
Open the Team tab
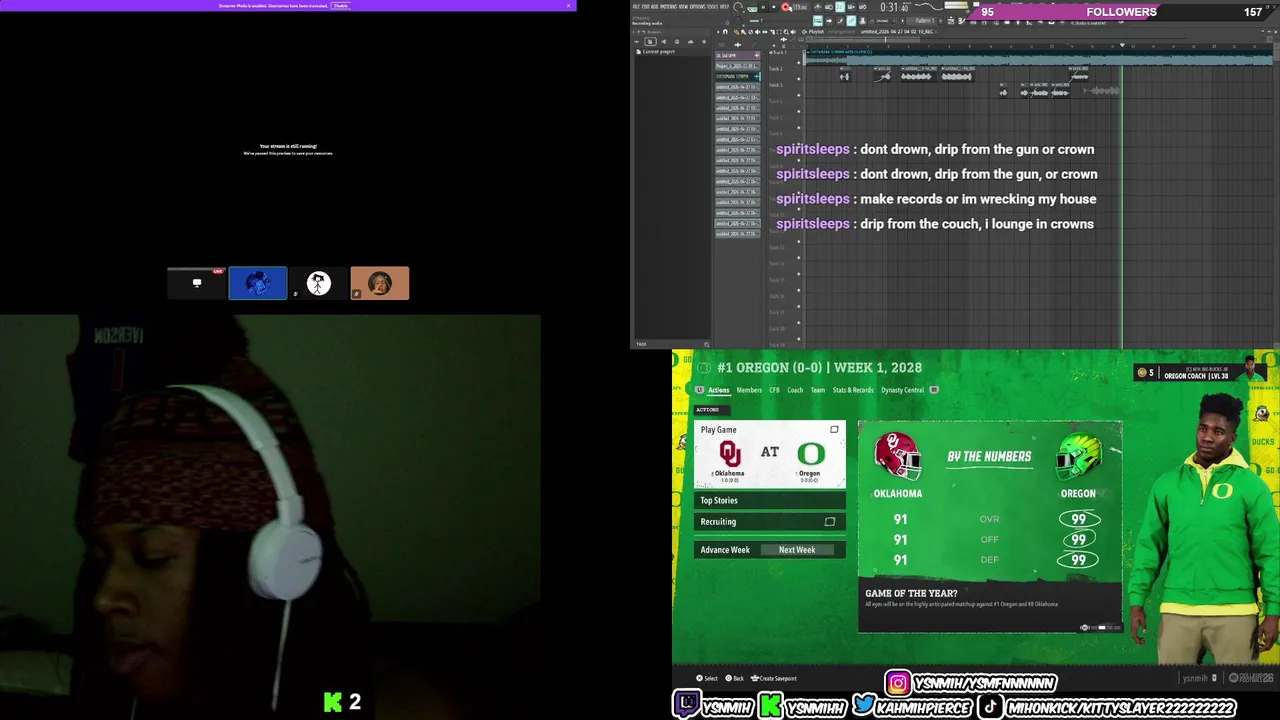tap(818, 390)
